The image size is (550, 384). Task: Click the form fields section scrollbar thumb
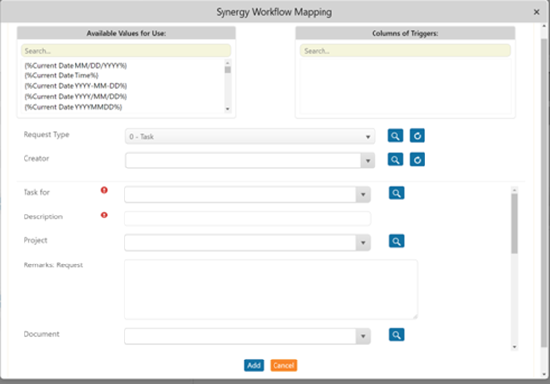[x=514, y=223]
